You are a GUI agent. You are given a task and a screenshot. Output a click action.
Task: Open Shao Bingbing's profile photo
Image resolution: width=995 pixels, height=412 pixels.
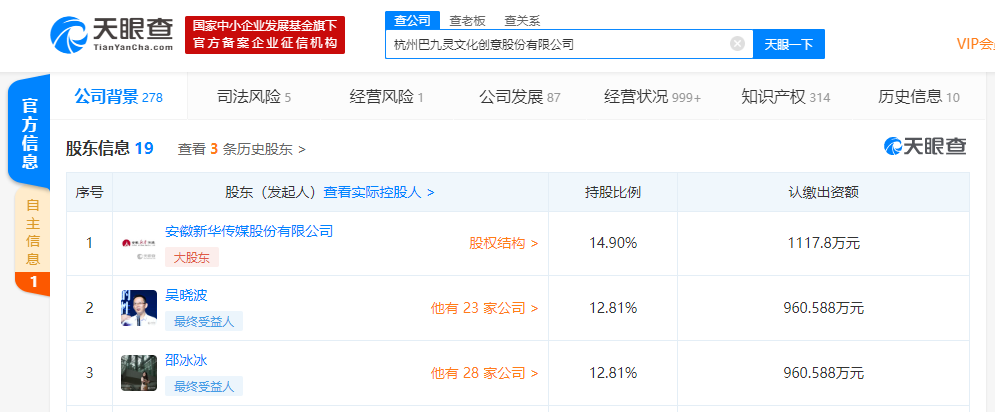(138, 373)
